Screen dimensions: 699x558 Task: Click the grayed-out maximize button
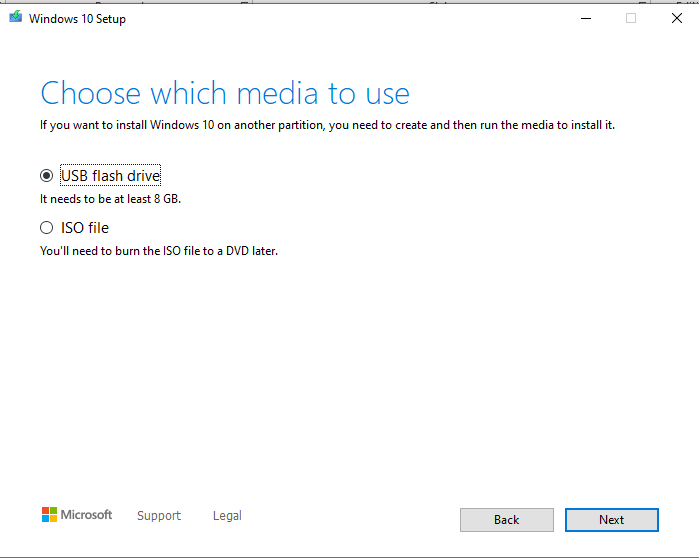point(631,18)
